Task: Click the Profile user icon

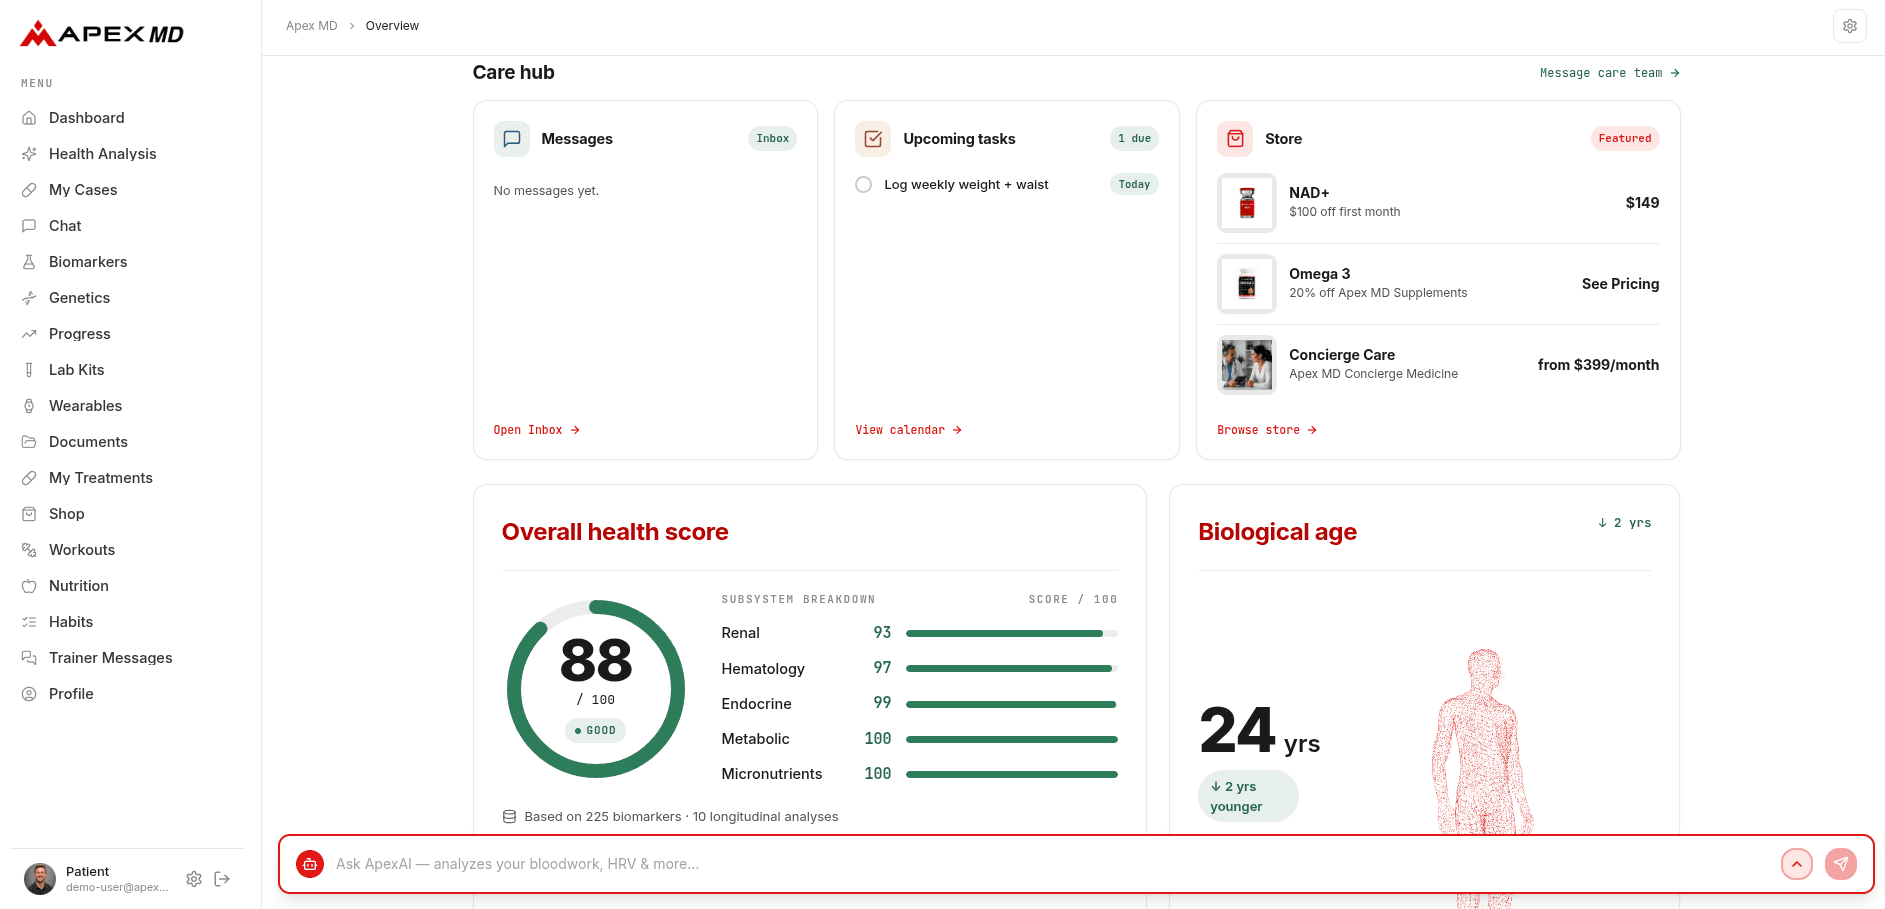Action: [29, 694]
